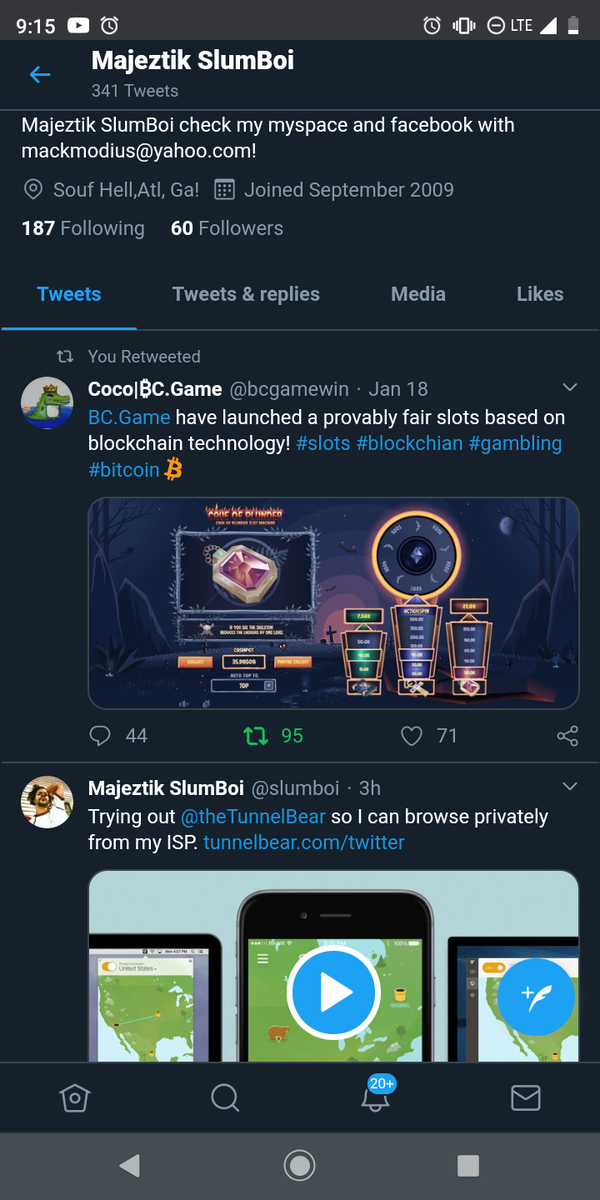
Task: Open the Home feed icon
Action: [75, 1097]
